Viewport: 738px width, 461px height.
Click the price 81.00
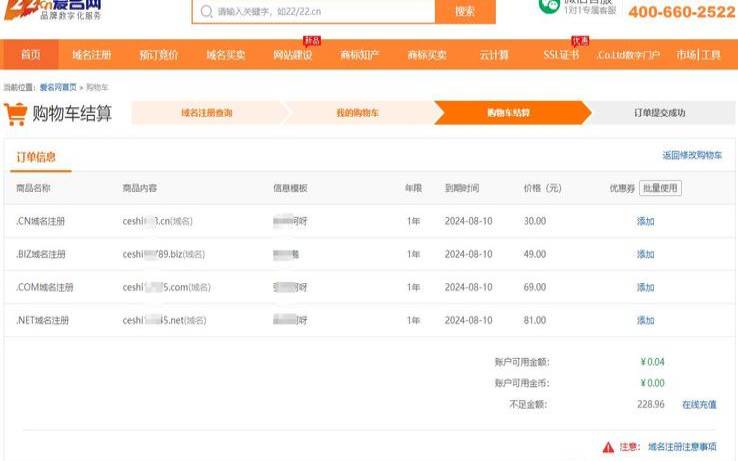tap(535, 320)
